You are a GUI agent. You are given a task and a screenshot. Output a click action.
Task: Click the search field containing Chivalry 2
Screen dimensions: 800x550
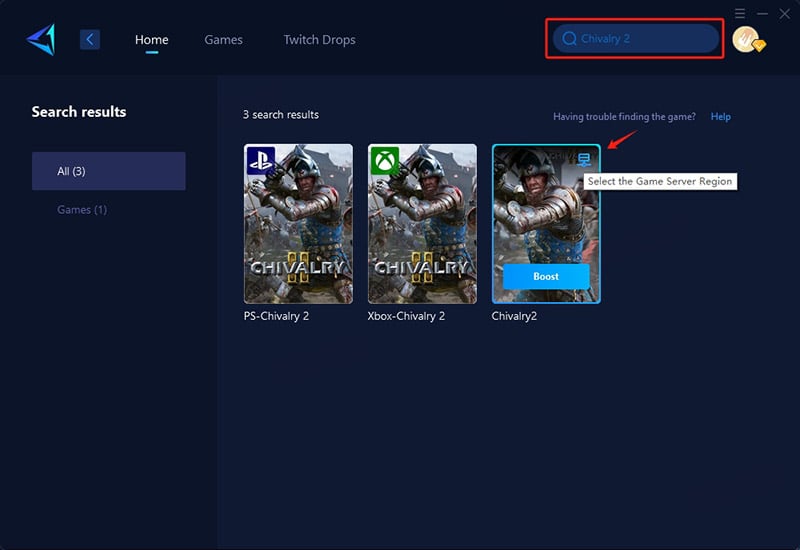click(636, 39)
